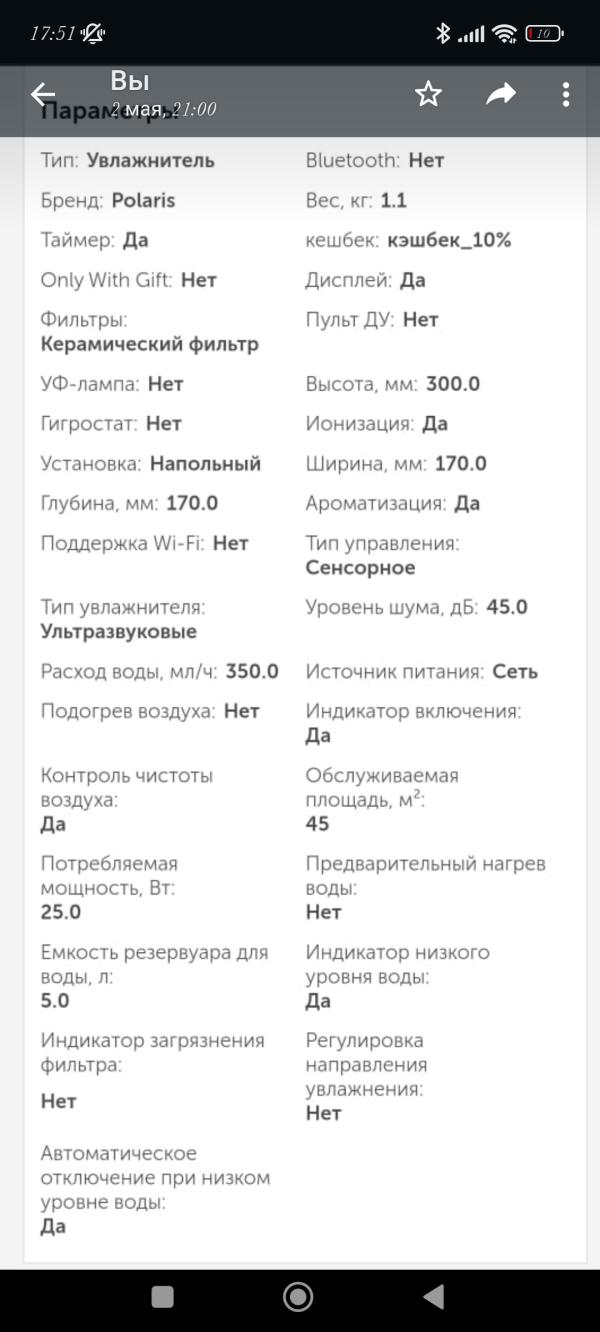Image resolution: width=600 pixels, height=1332 pixels.
Task: Star this image as favorite
Action: (x=428, y=94)
